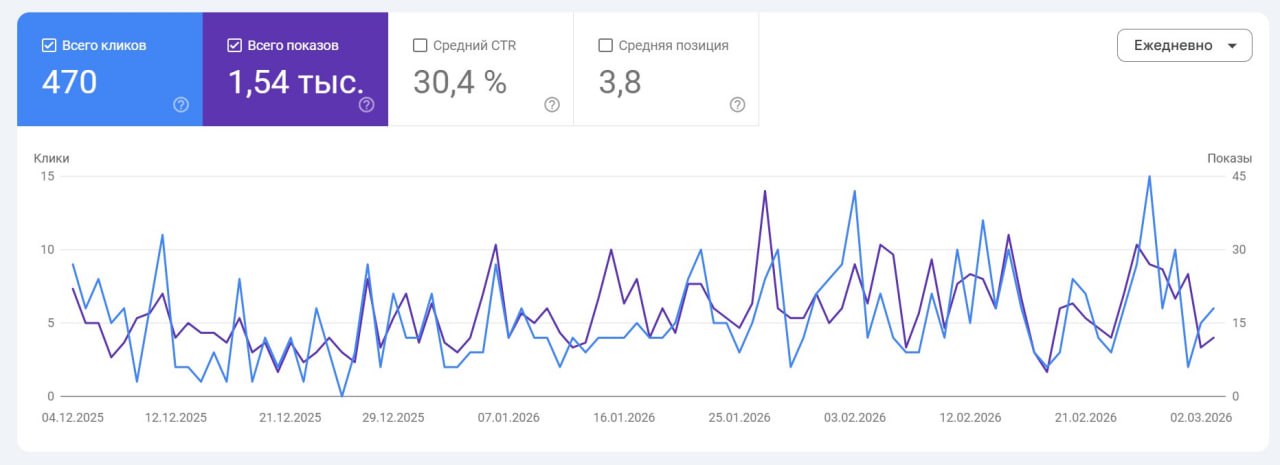The height and width of the screenshot is (465, 1280).
Task: Click the Клики axis label
Action: [x=52, y=158]
